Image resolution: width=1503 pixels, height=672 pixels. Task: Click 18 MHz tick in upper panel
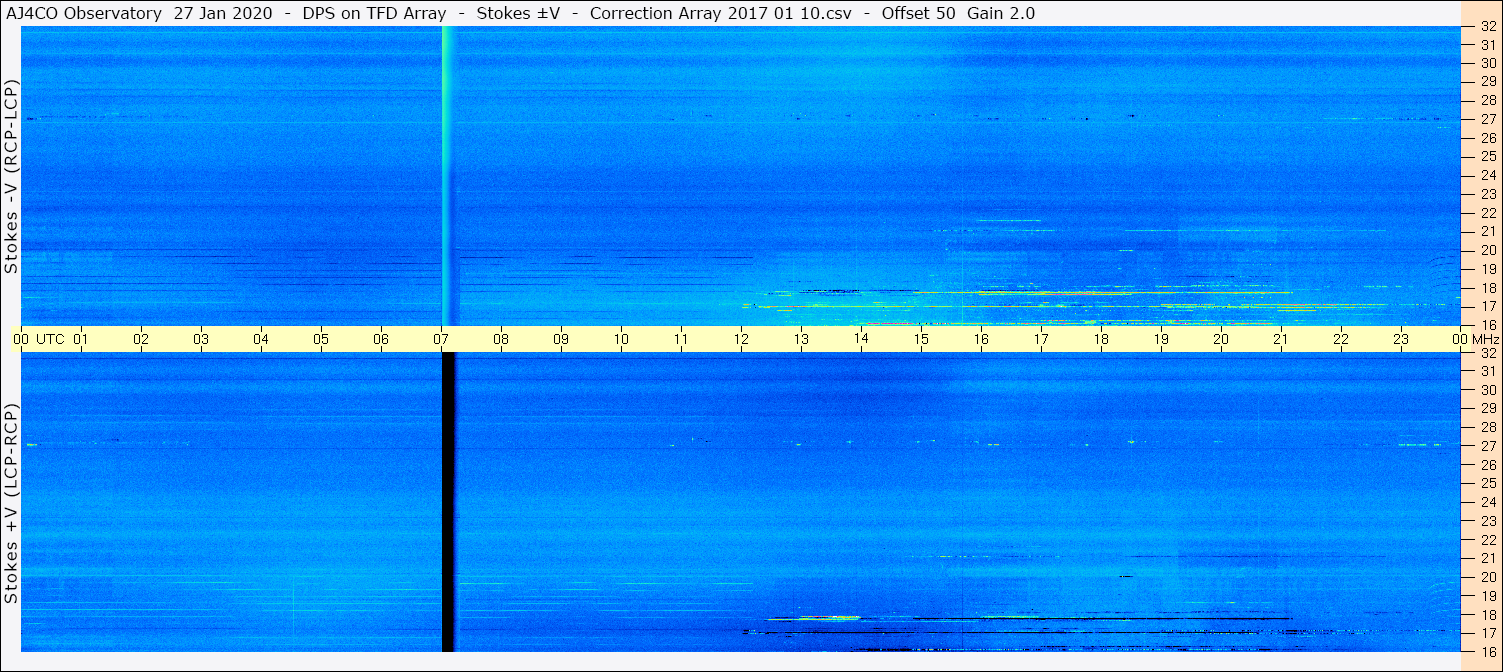coord(1488,288)
